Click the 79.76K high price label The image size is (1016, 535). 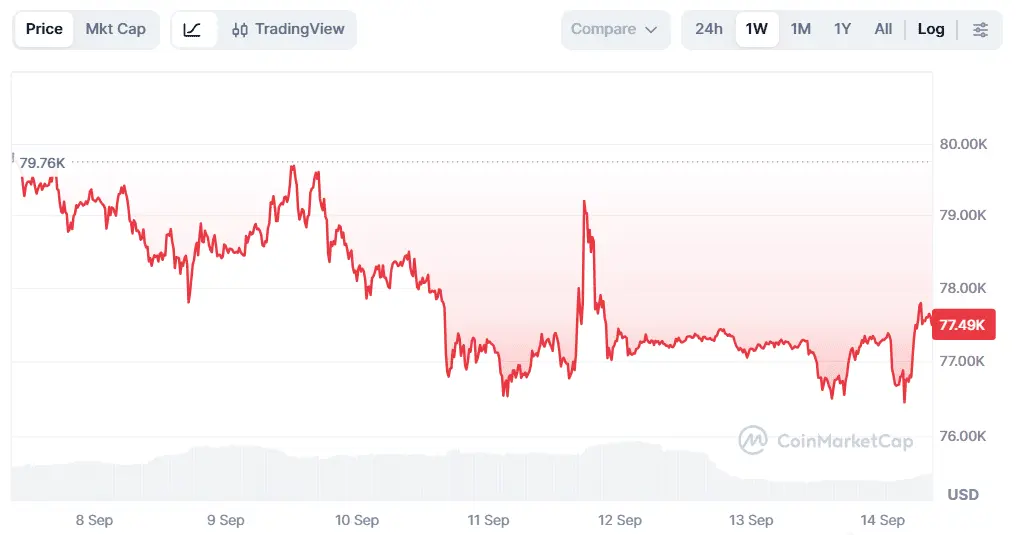click(42, 163)
